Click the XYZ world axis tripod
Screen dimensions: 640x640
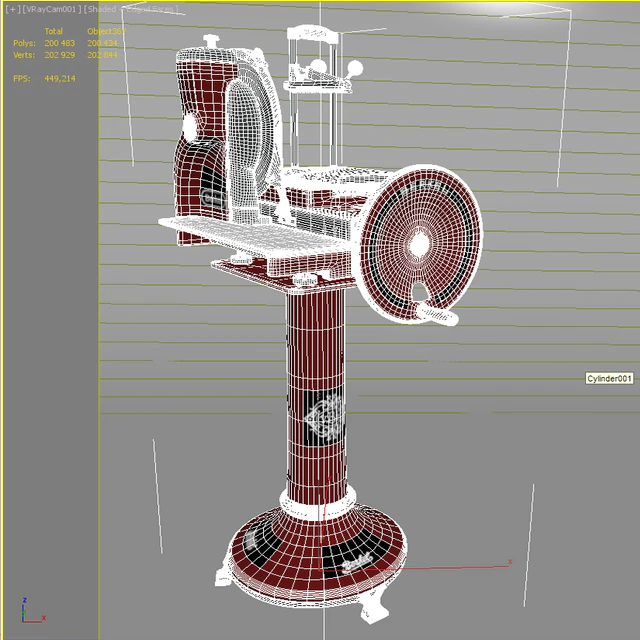coord(33,611)
